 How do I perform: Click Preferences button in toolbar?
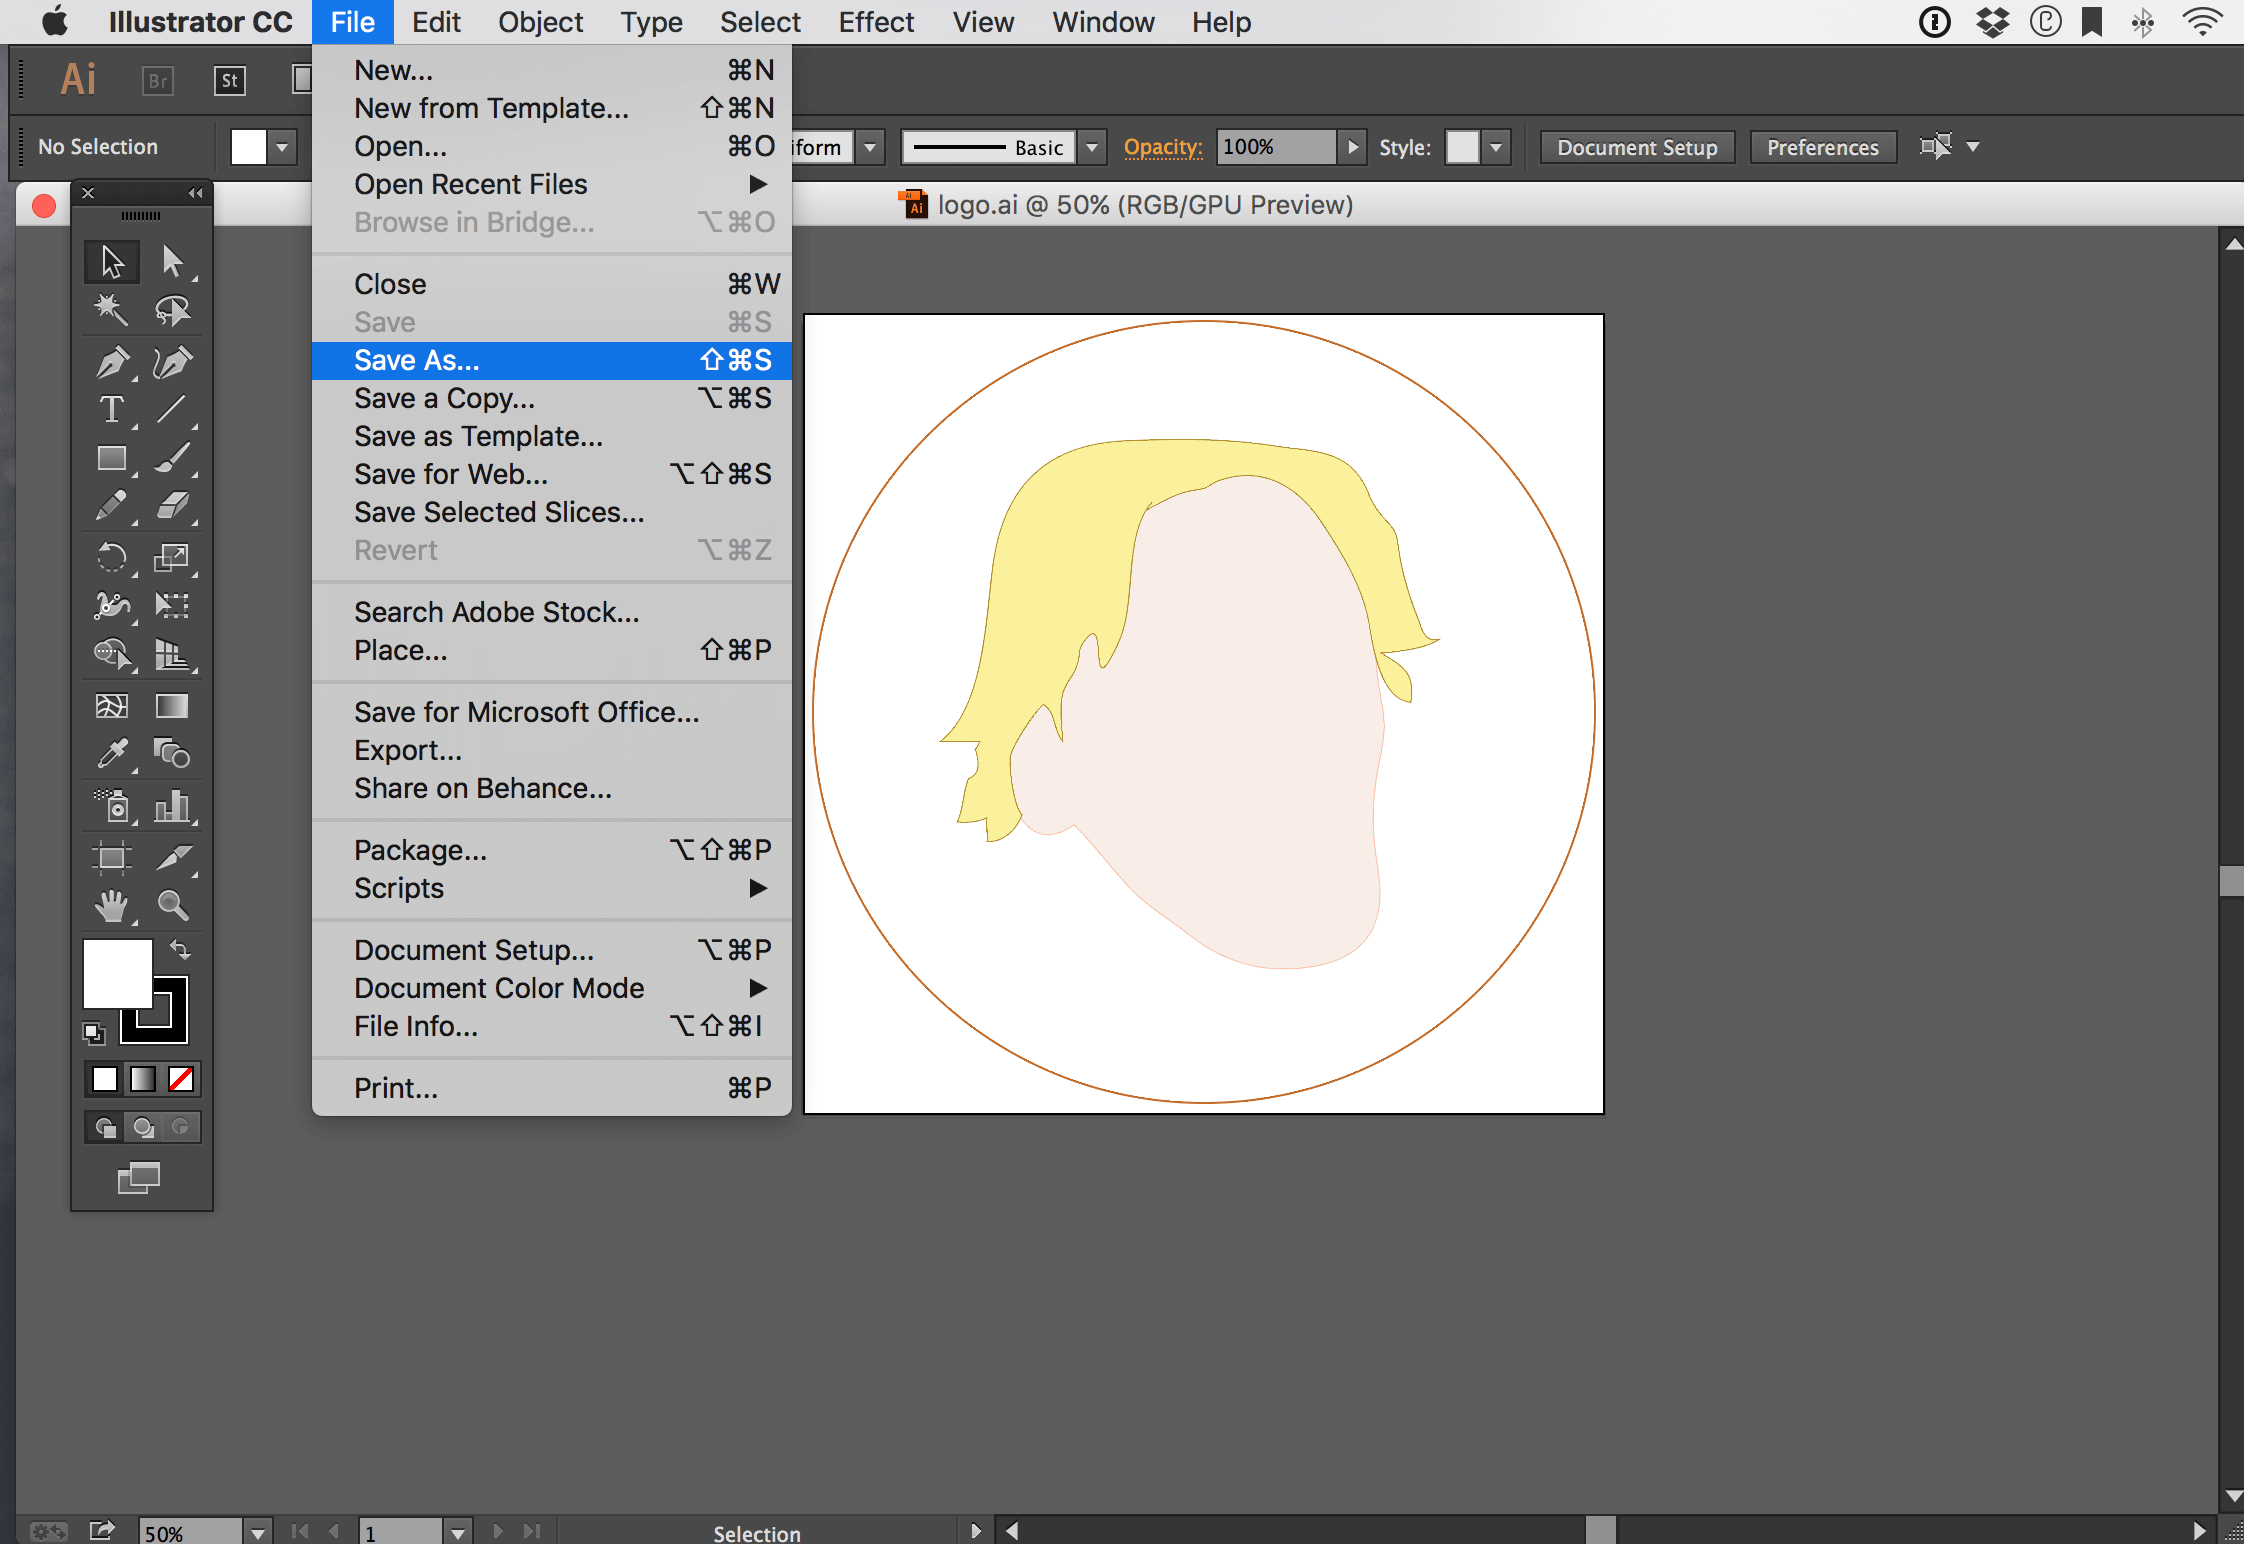(x=1821, y=147)
